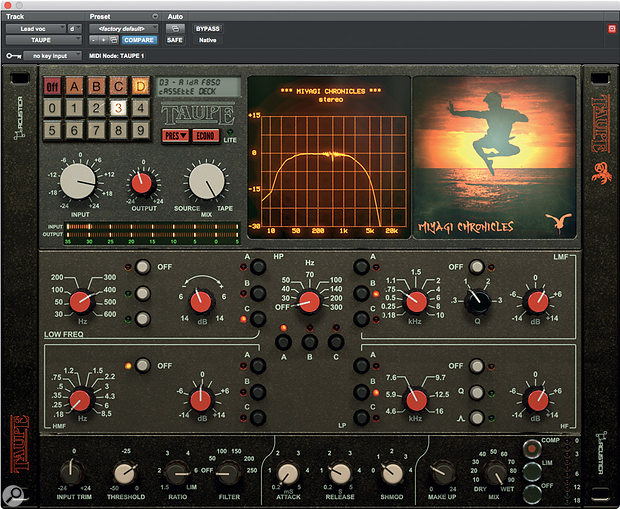Toggle the HF OFF switch
The width and height of the screenshot is (620, 509).
[x=476, y=366]
